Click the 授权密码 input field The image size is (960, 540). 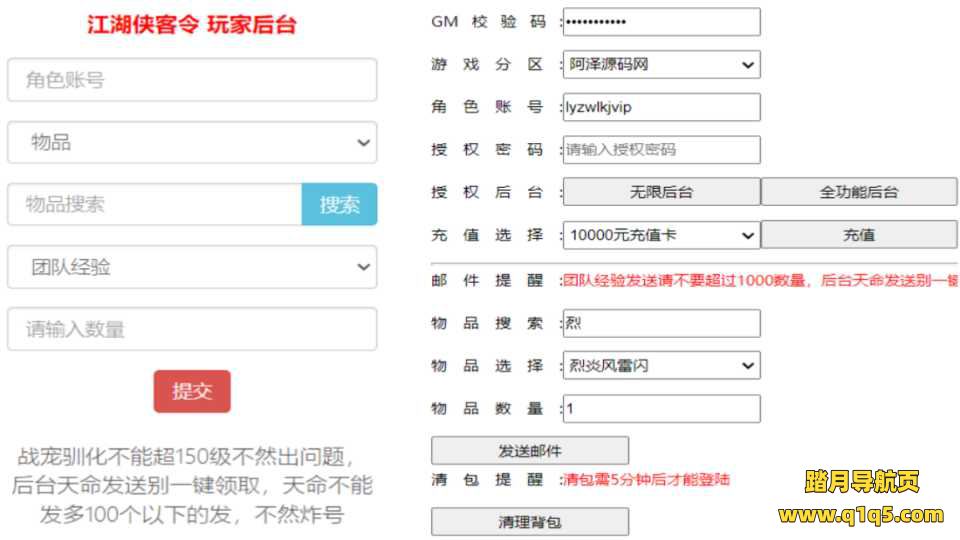click(661, 150)
